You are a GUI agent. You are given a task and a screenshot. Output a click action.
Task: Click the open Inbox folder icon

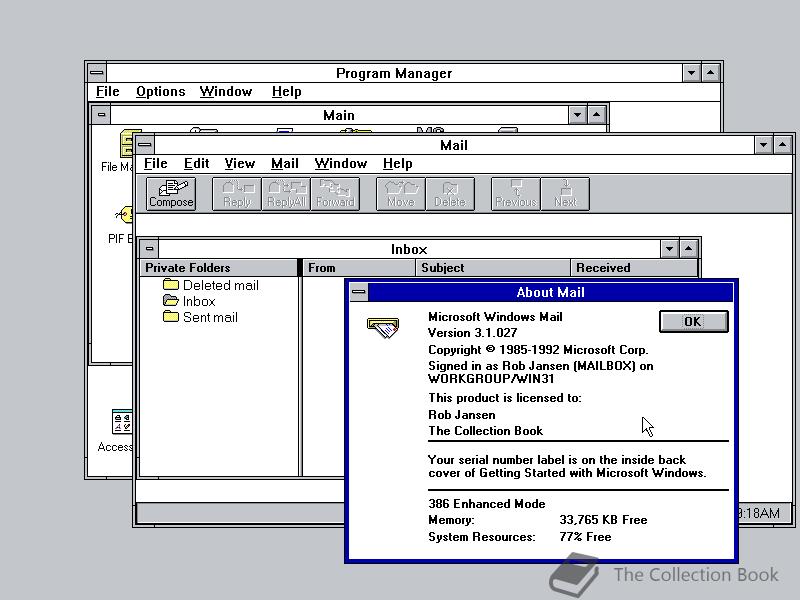[170, 301]
